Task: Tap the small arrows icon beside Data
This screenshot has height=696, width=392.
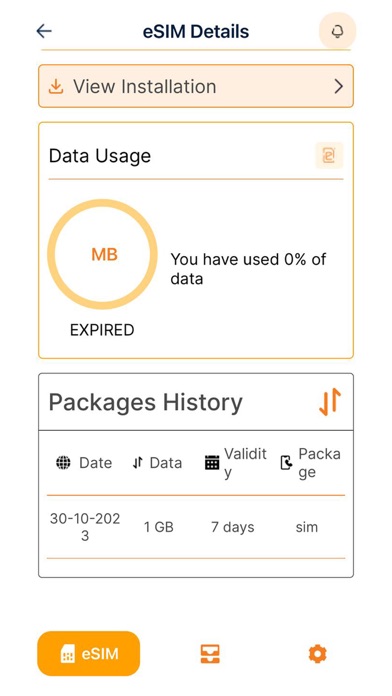Action: [x=138, y=463]
